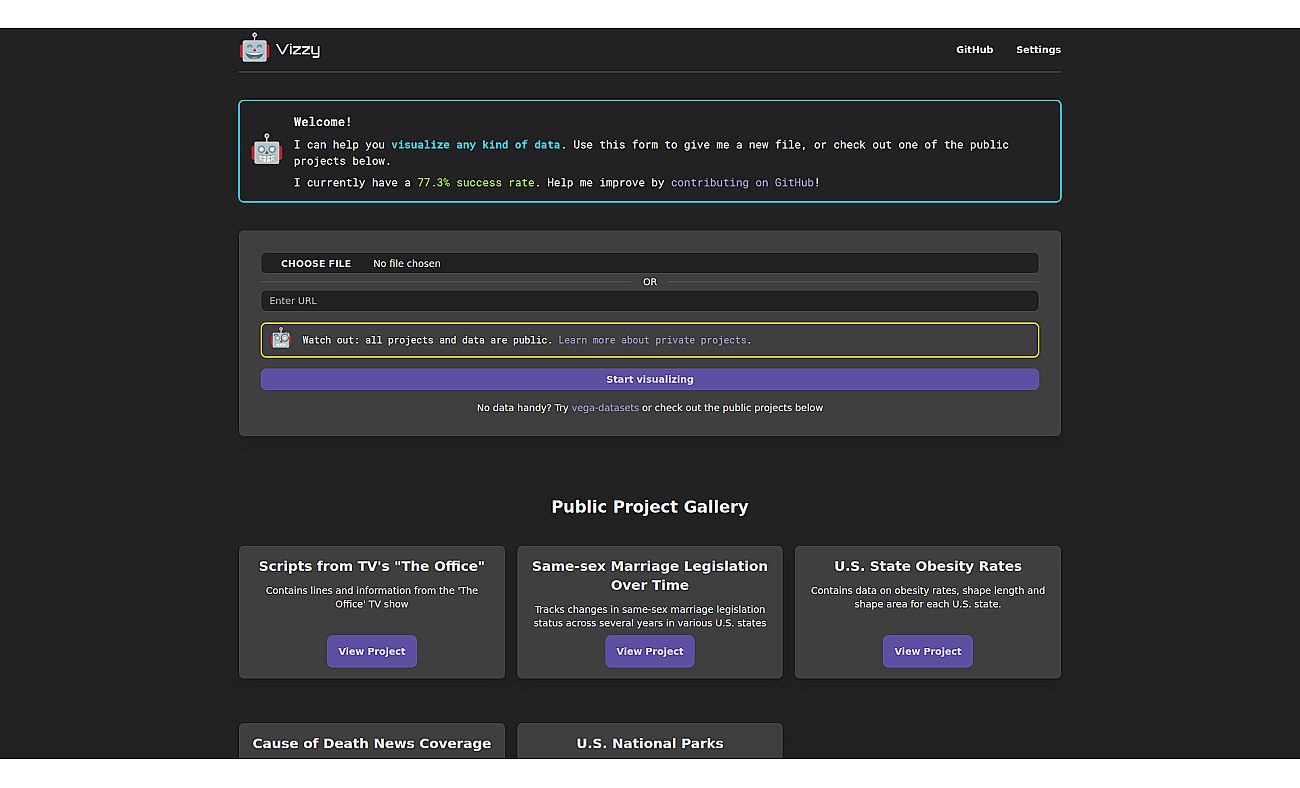View Project for Scripts from The Office
This screenshot has height=788, width=1300.
(x=372, y=651)
